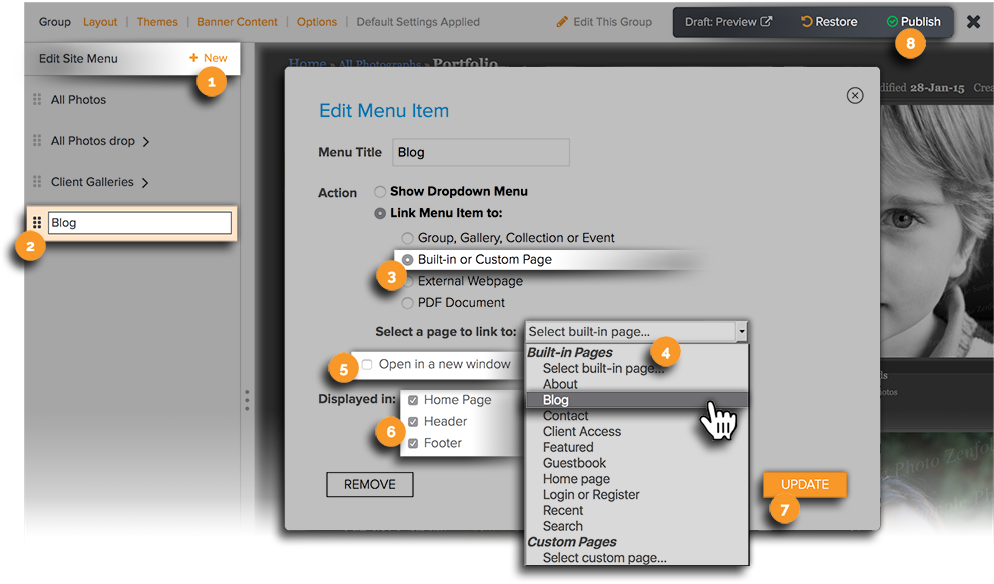The width and height of the screenshot is (994, 584).
Task: Select About from the built-in pages list
Action: pyautogui.click(x=560, y=384)
